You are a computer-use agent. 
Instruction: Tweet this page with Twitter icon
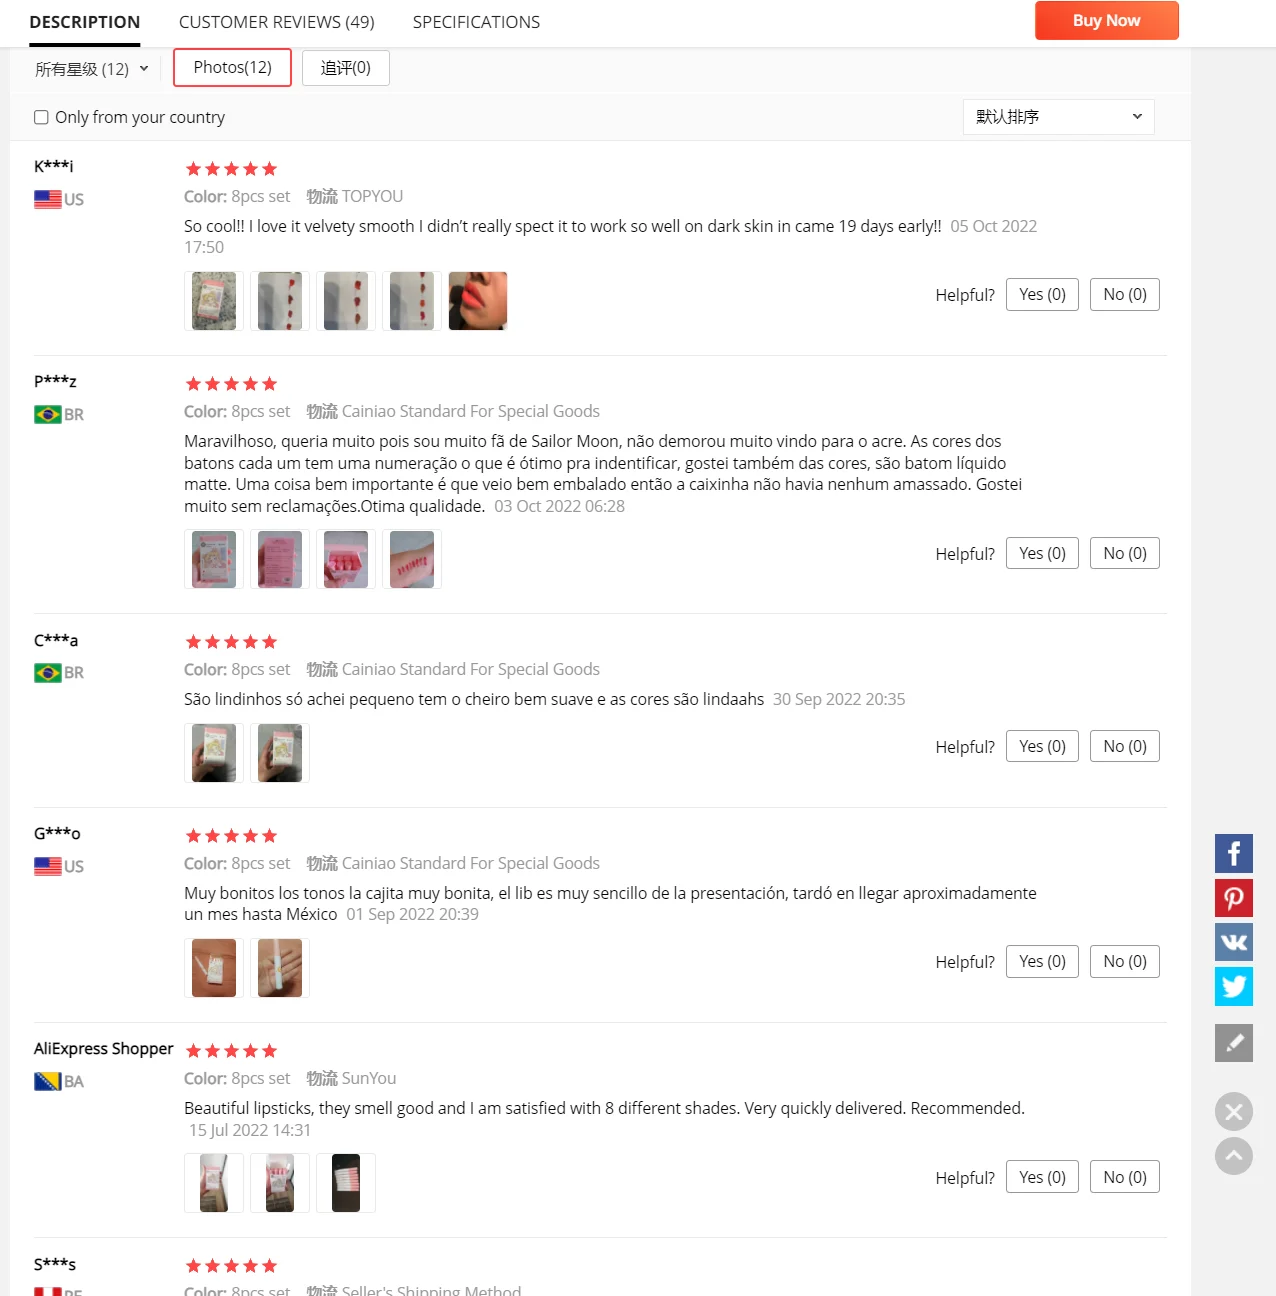point(1234,986)
